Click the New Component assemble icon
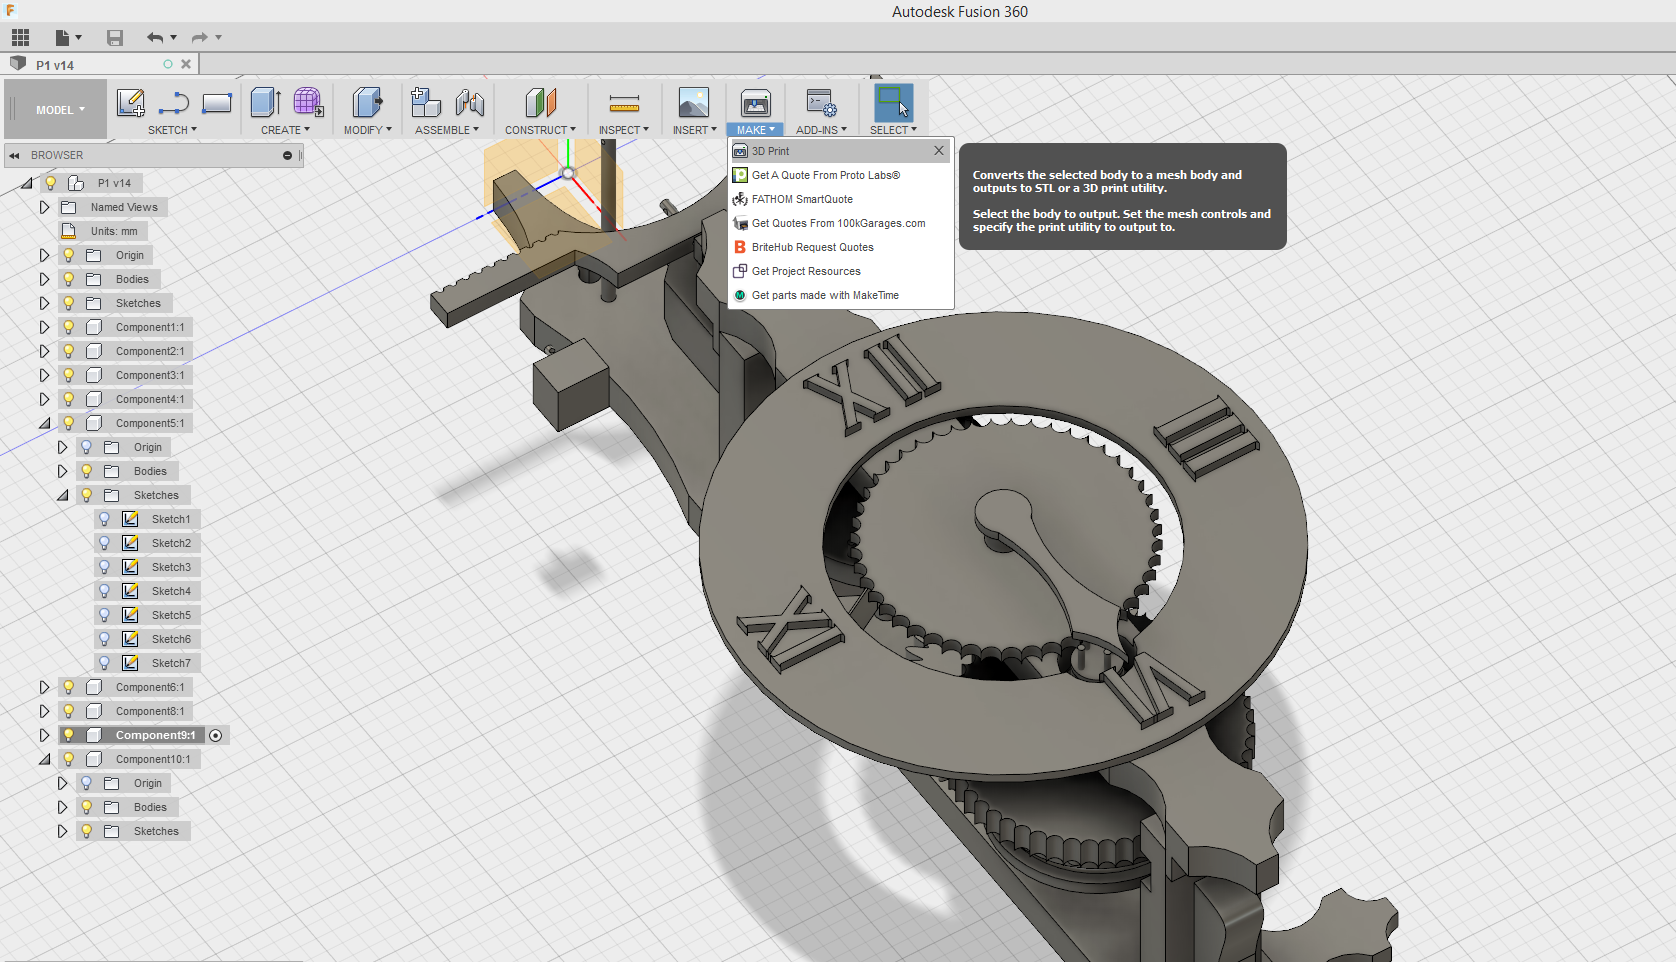The width and height of the screenshot is (1676, 962). click(426, 102)
